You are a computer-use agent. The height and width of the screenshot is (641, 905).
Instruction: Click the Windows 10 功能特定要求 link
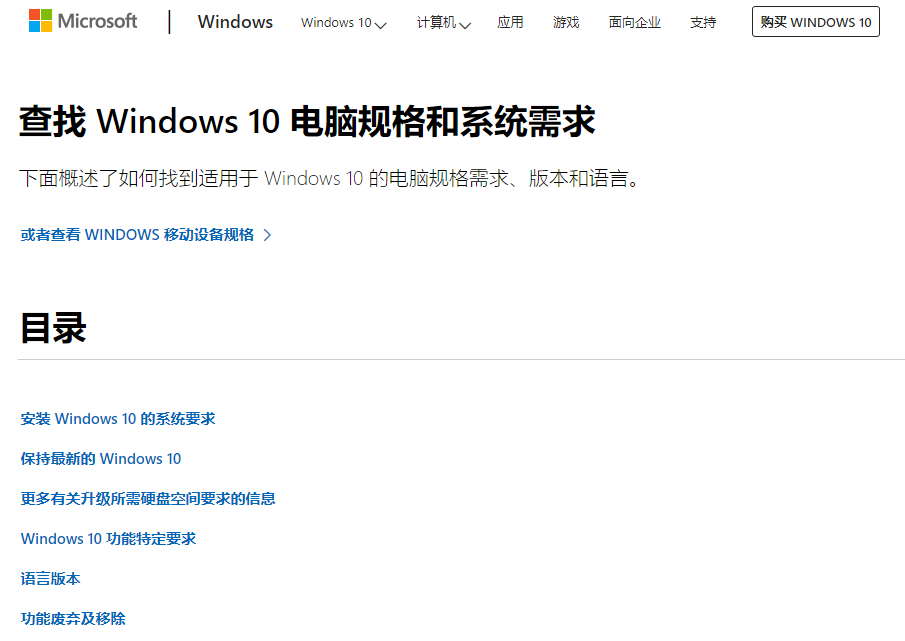tap(107, 538)
